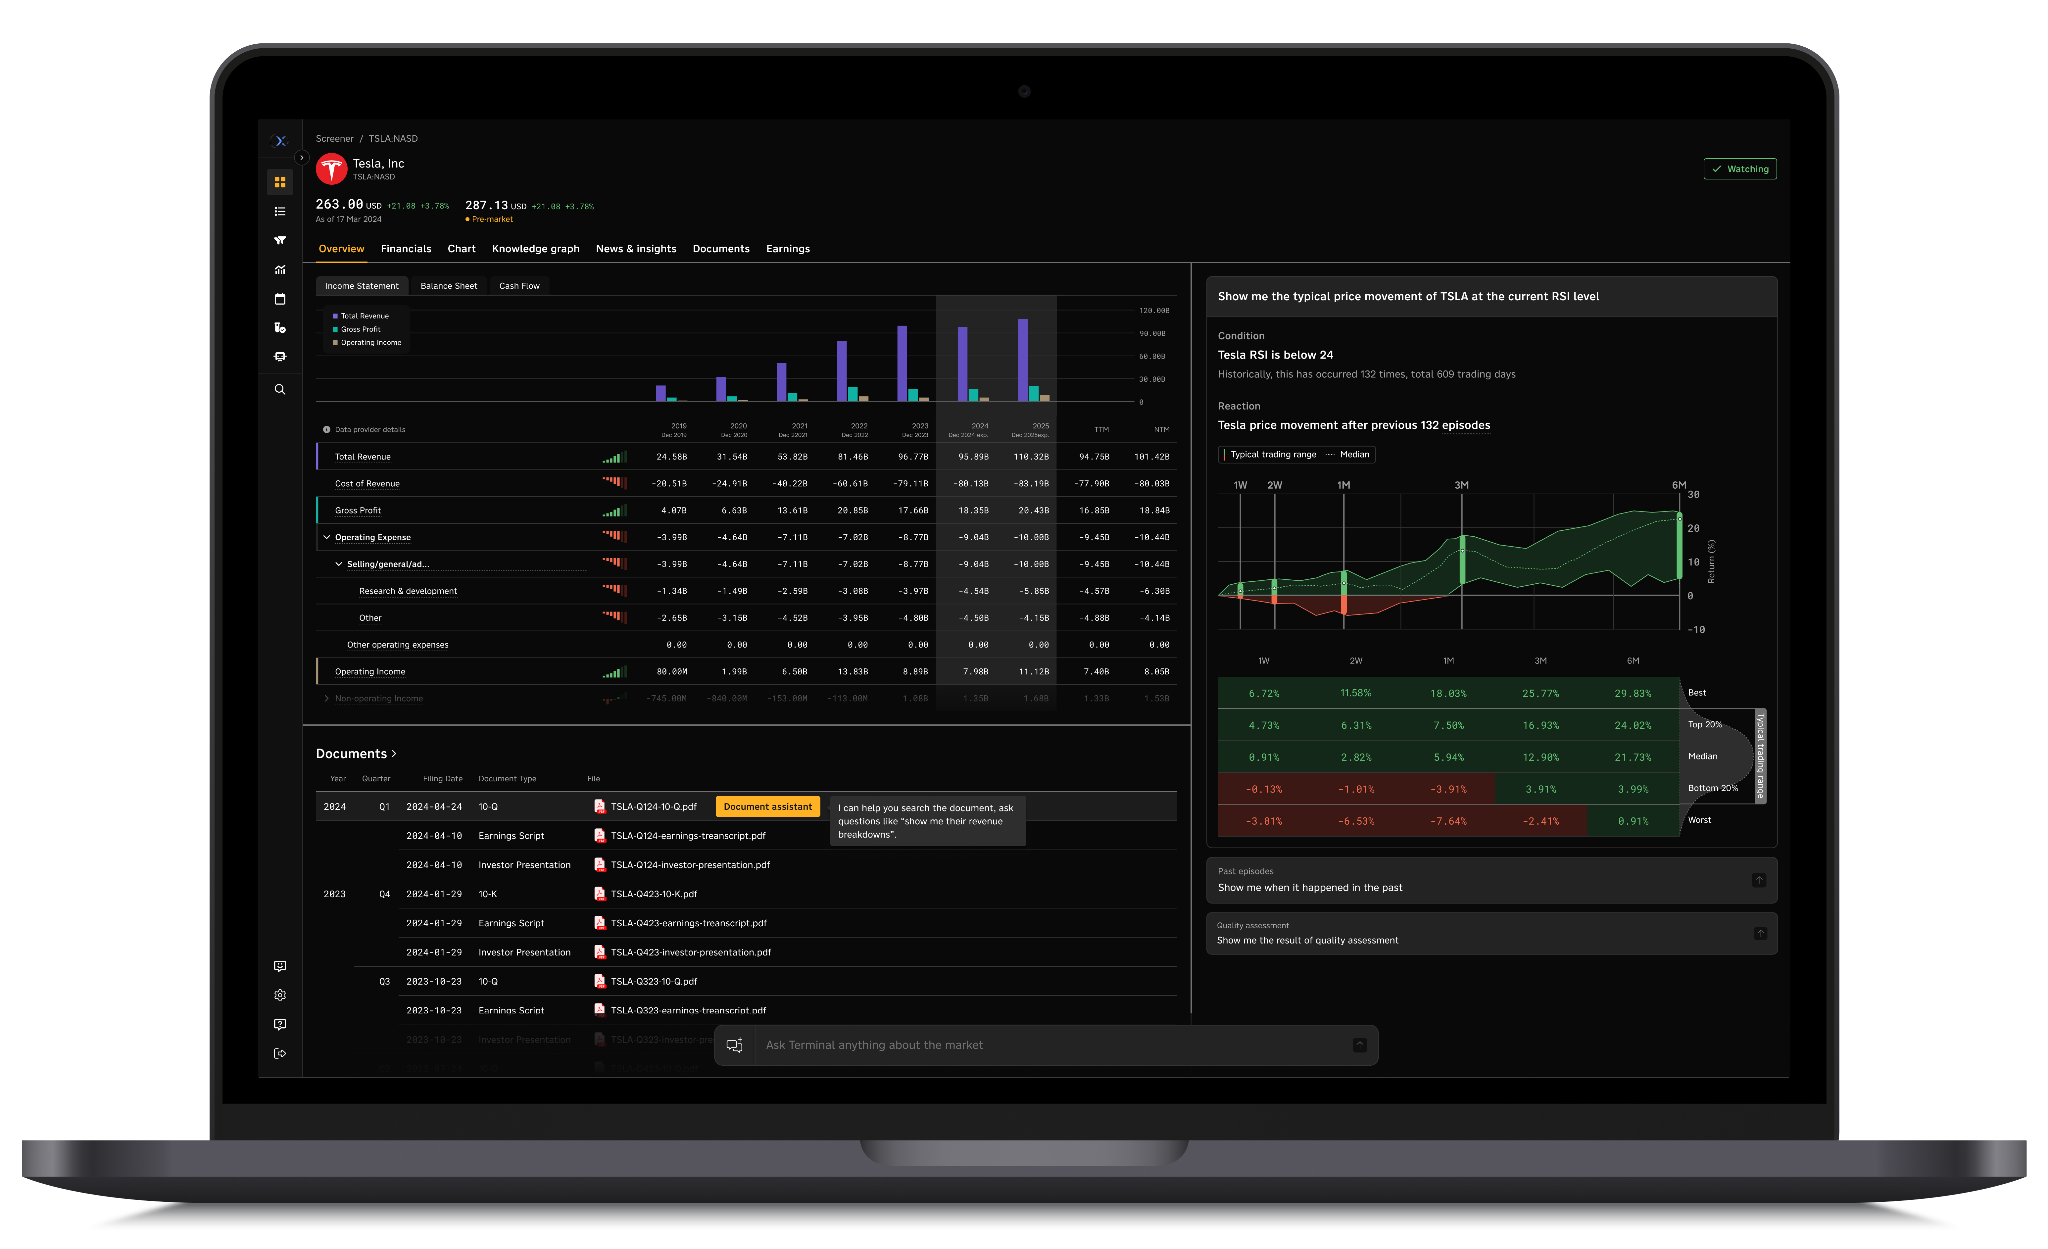Image resolution: width=2048 pixels, height=1249 pixels.
Task: Open the chart analytics sidebar icon
Action: click(280, 270)
